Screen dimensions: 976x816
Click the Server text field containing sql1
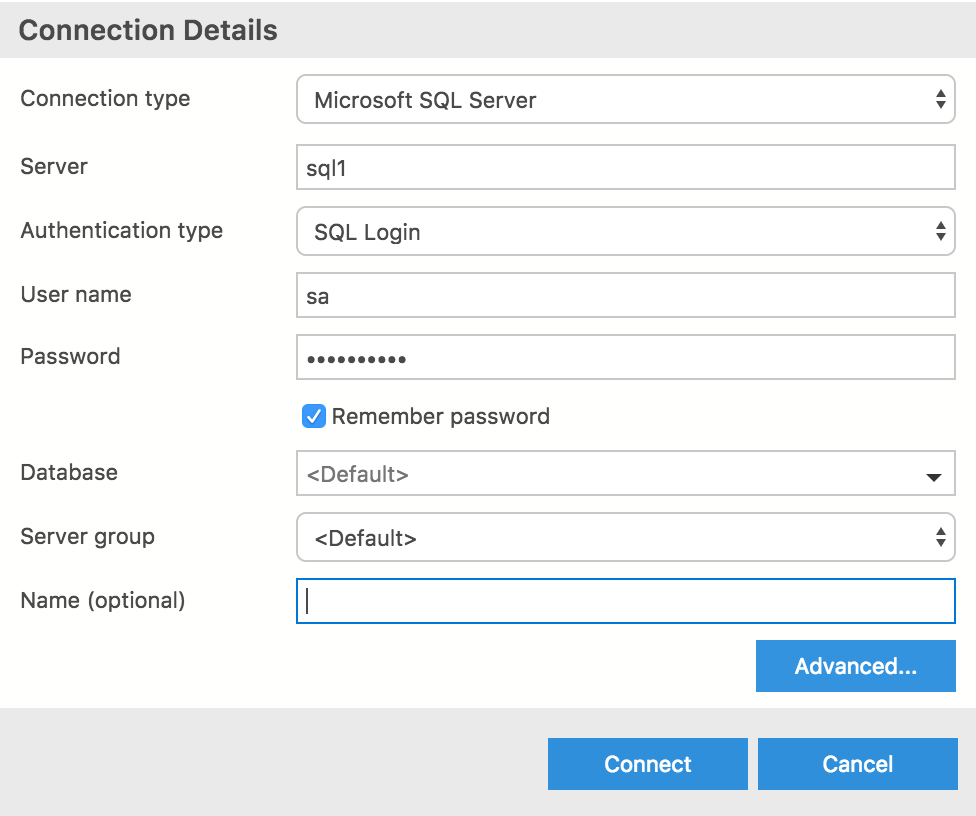[625, 168]
